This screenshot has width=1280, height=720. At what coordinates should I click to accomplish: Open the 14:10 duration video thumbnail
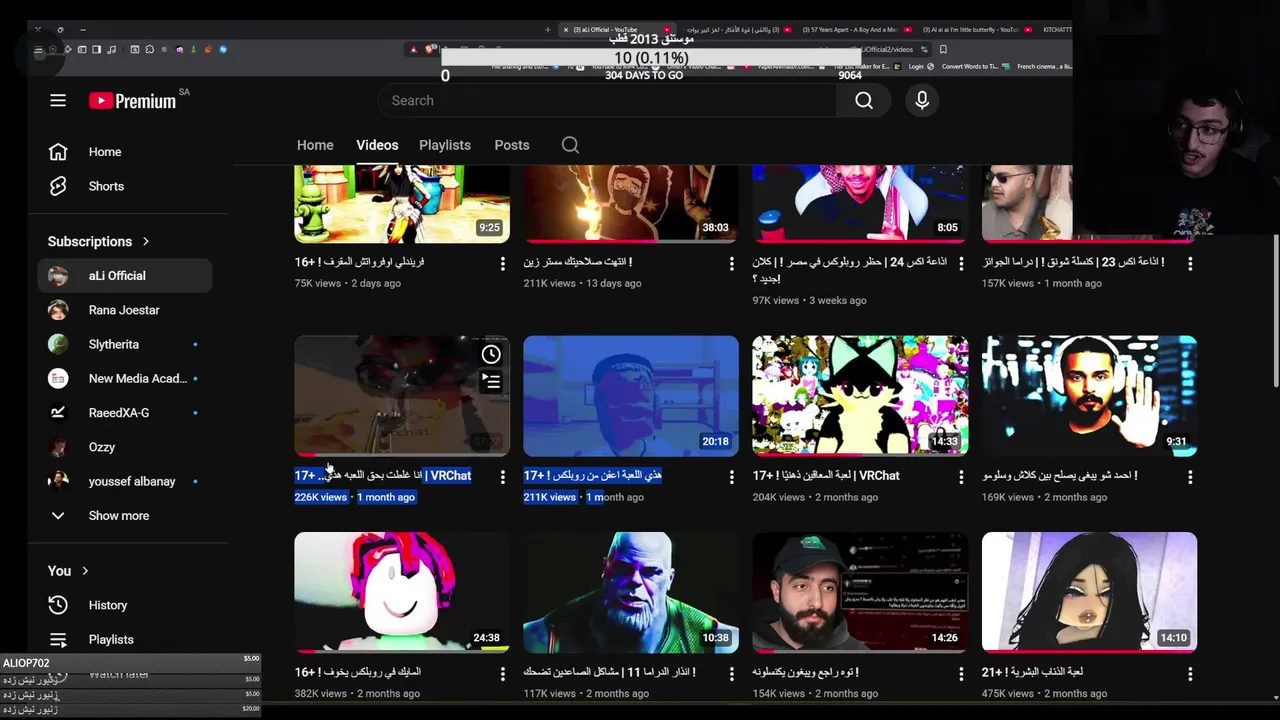click(1089, 592)
